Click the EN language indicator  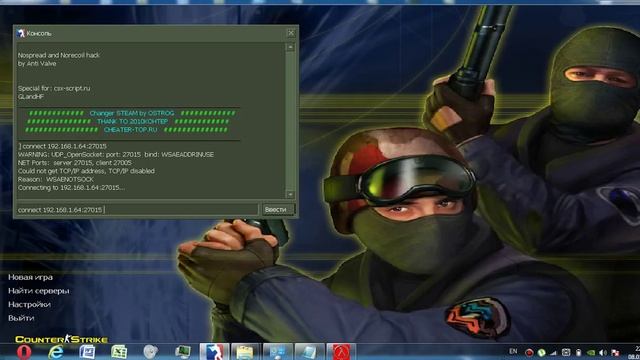coord(513,351)
